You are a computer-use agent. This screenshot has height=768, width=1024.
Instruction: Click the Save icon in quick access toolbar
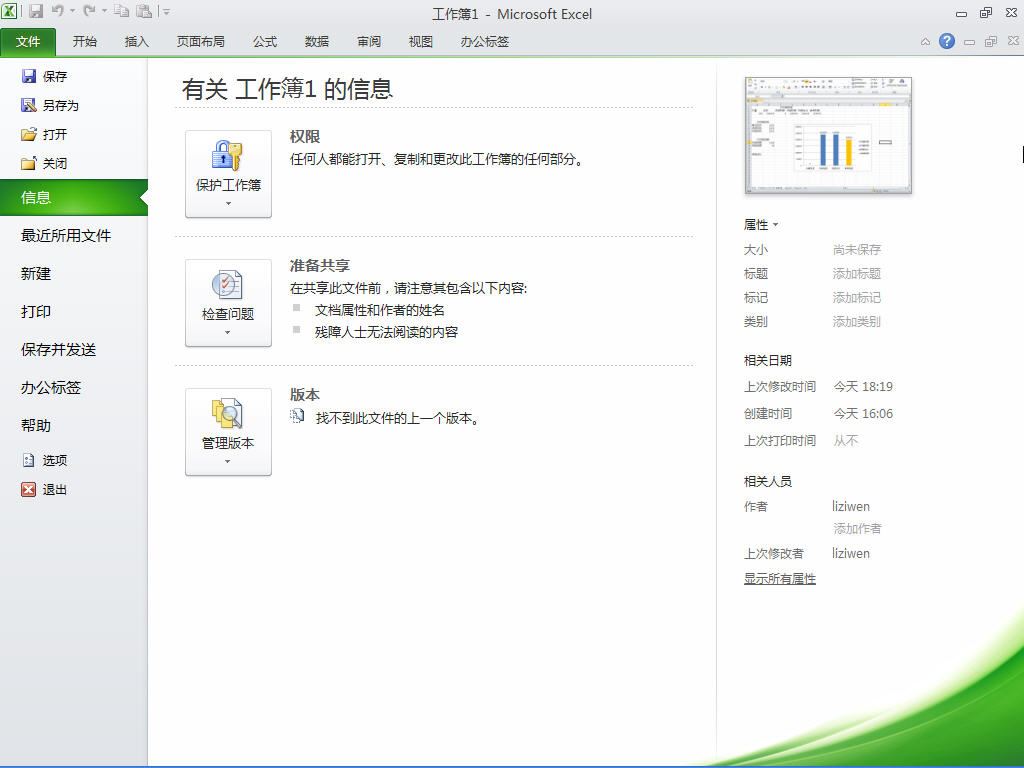click(x=35, y=11)
